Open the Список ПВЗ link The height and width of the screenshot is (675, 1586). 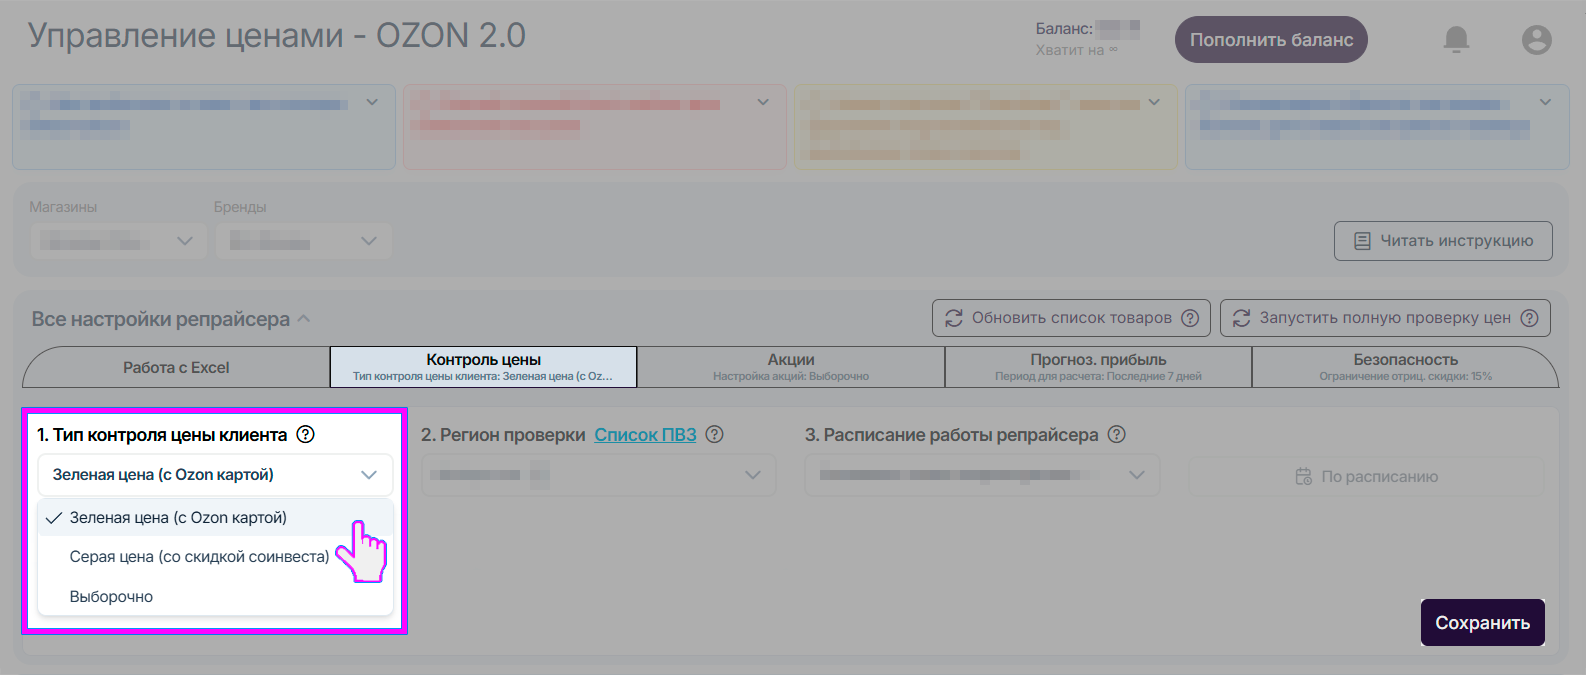[x=645, y=435]
